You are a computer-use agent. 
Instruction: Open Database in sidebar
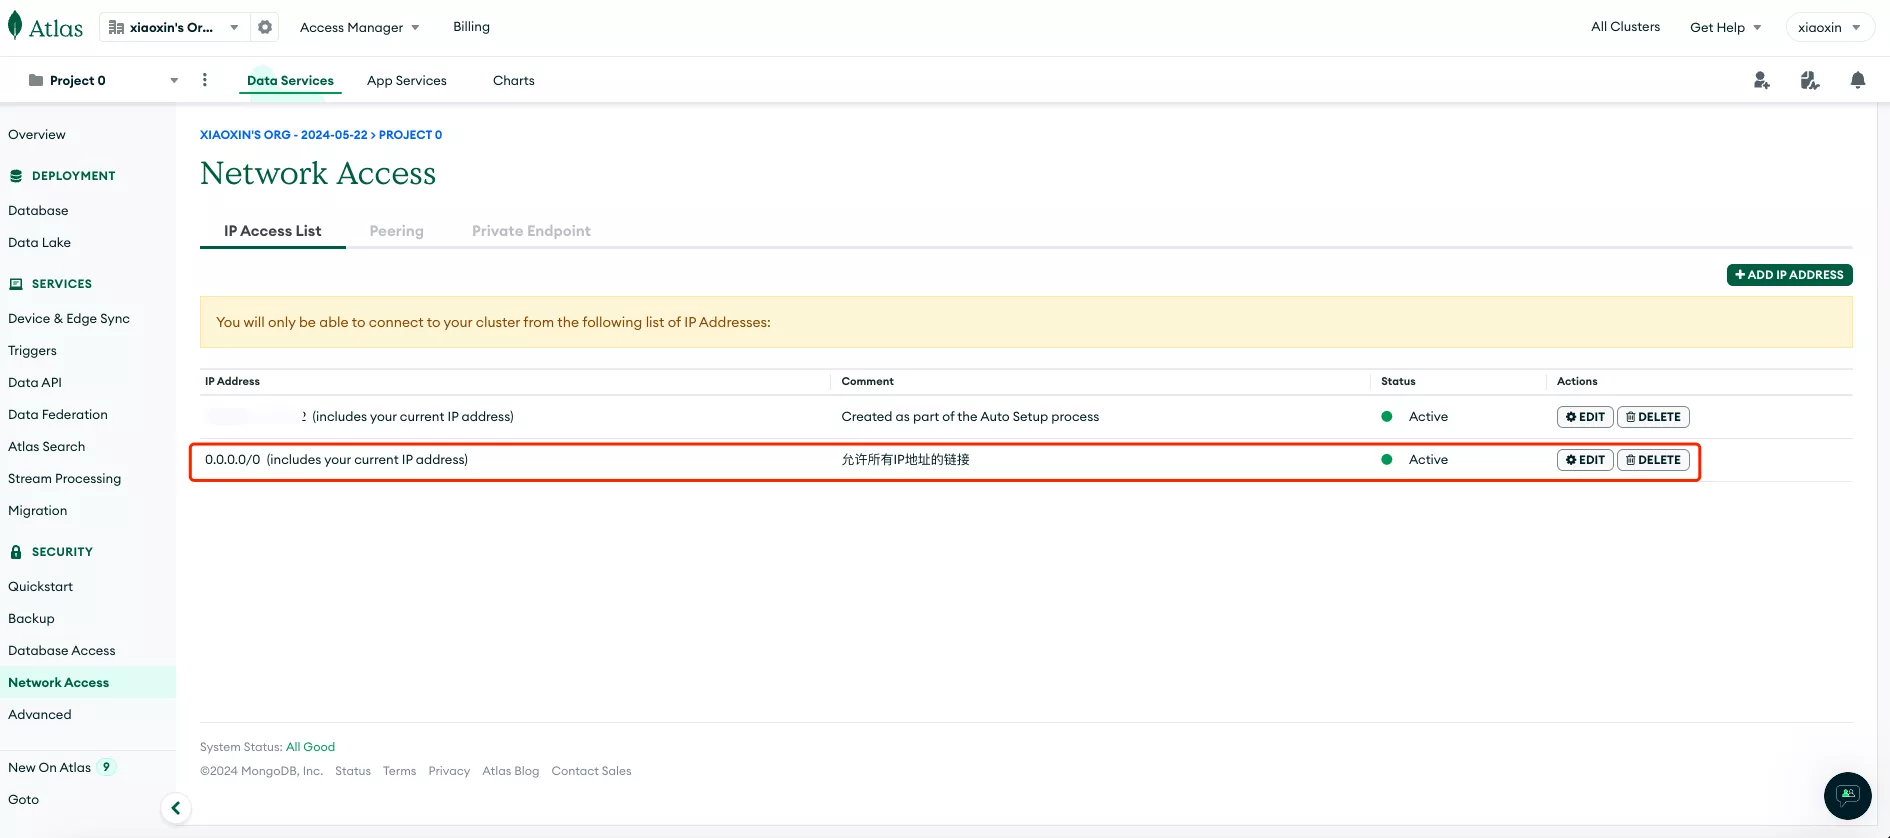pyautogui.click(x=38, y=211)
